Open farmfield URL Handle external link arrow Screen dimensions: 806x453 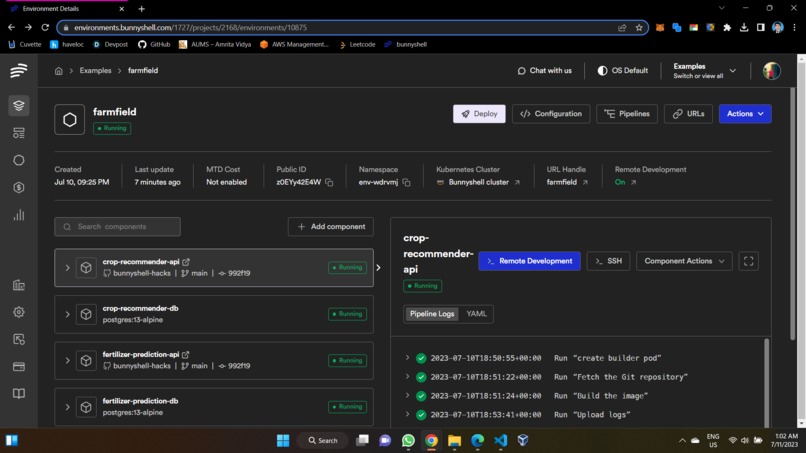[x=585, y=183]
